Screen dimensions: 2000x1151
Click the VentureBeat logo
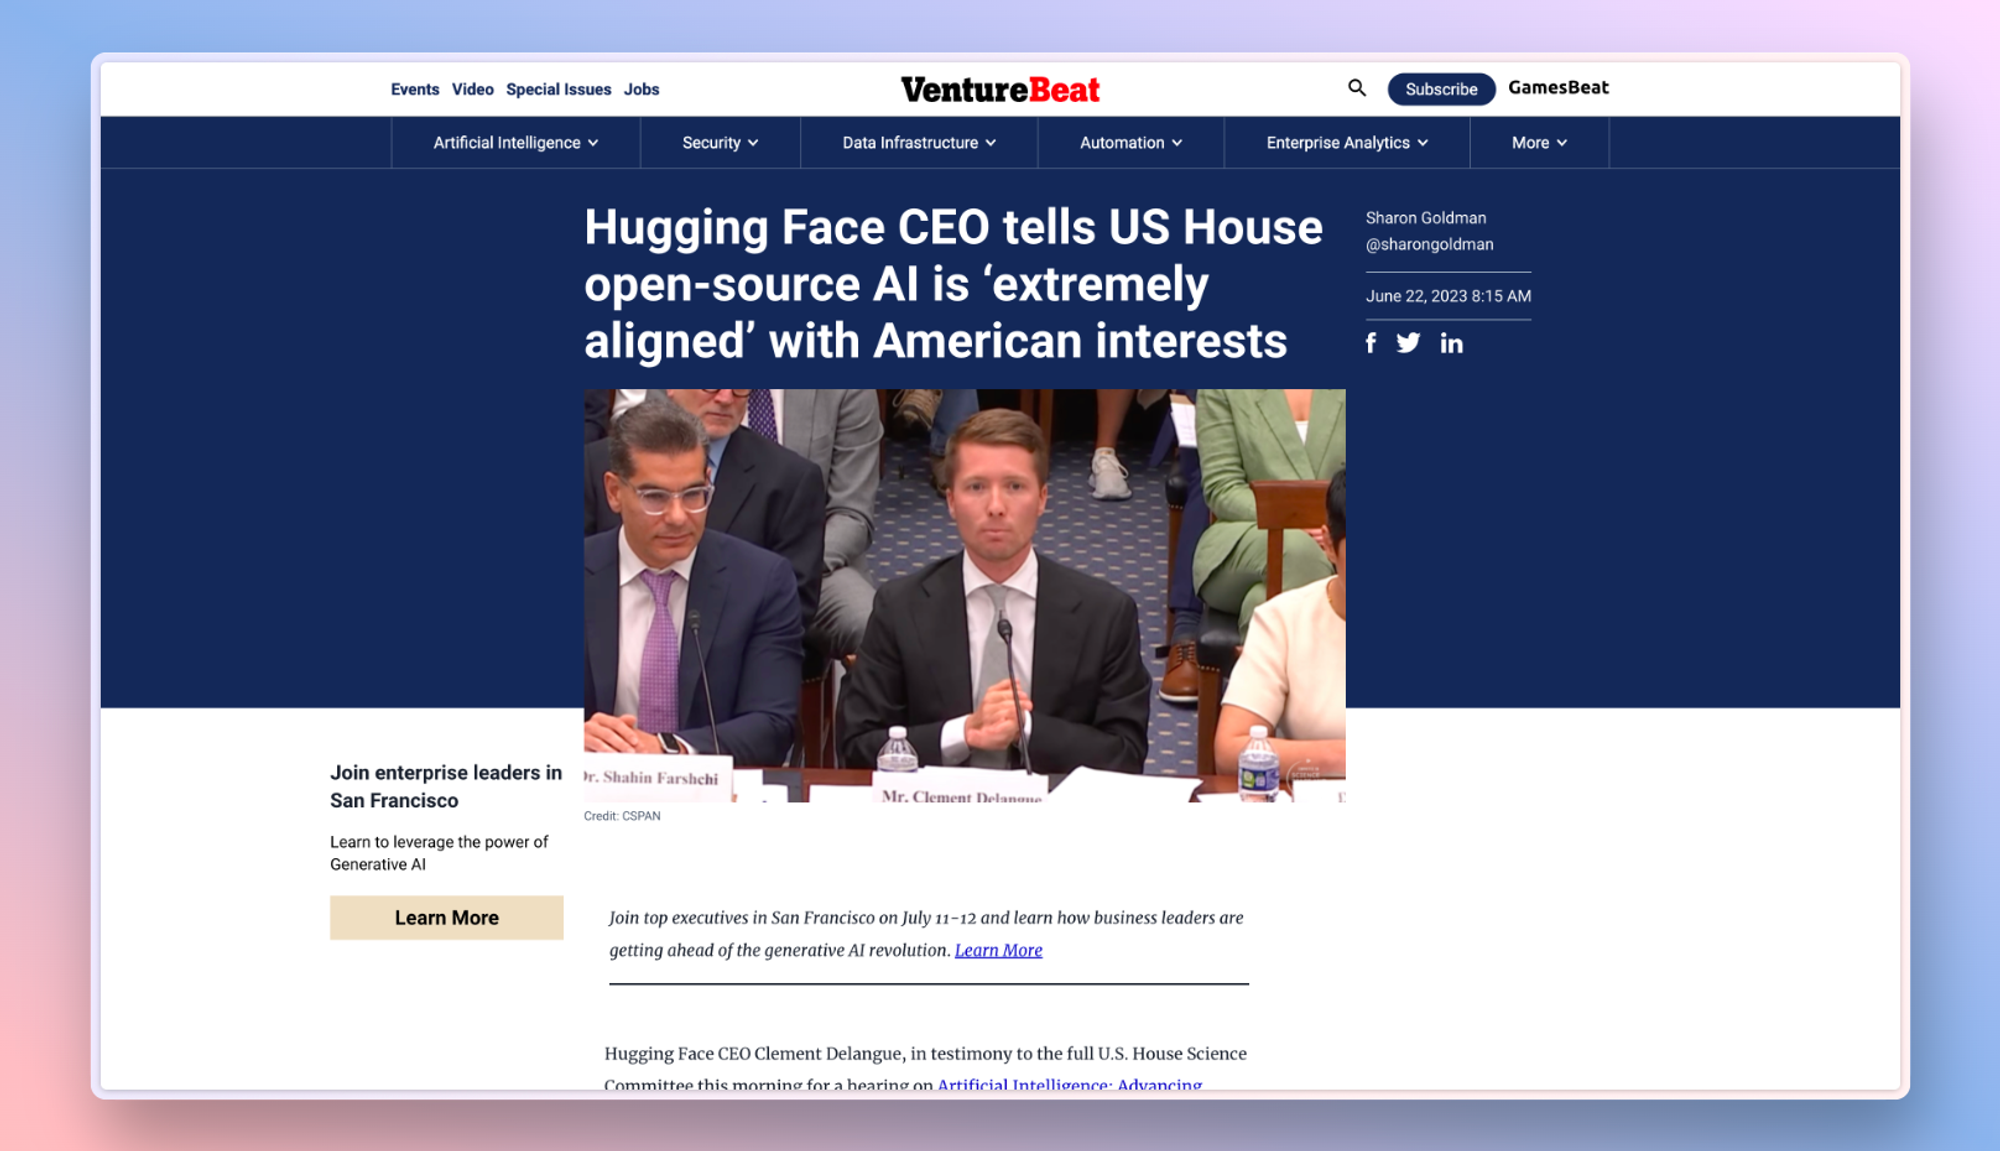click(999, 90)
